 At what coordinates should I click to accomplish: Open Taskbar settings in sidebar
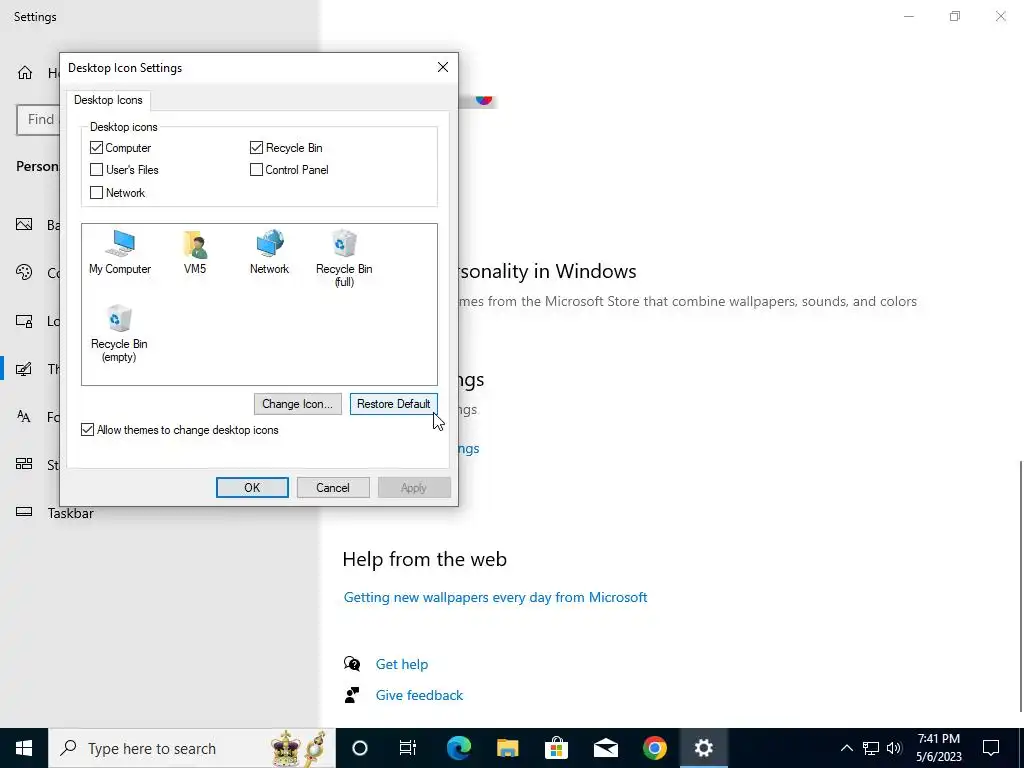(71, 513)
